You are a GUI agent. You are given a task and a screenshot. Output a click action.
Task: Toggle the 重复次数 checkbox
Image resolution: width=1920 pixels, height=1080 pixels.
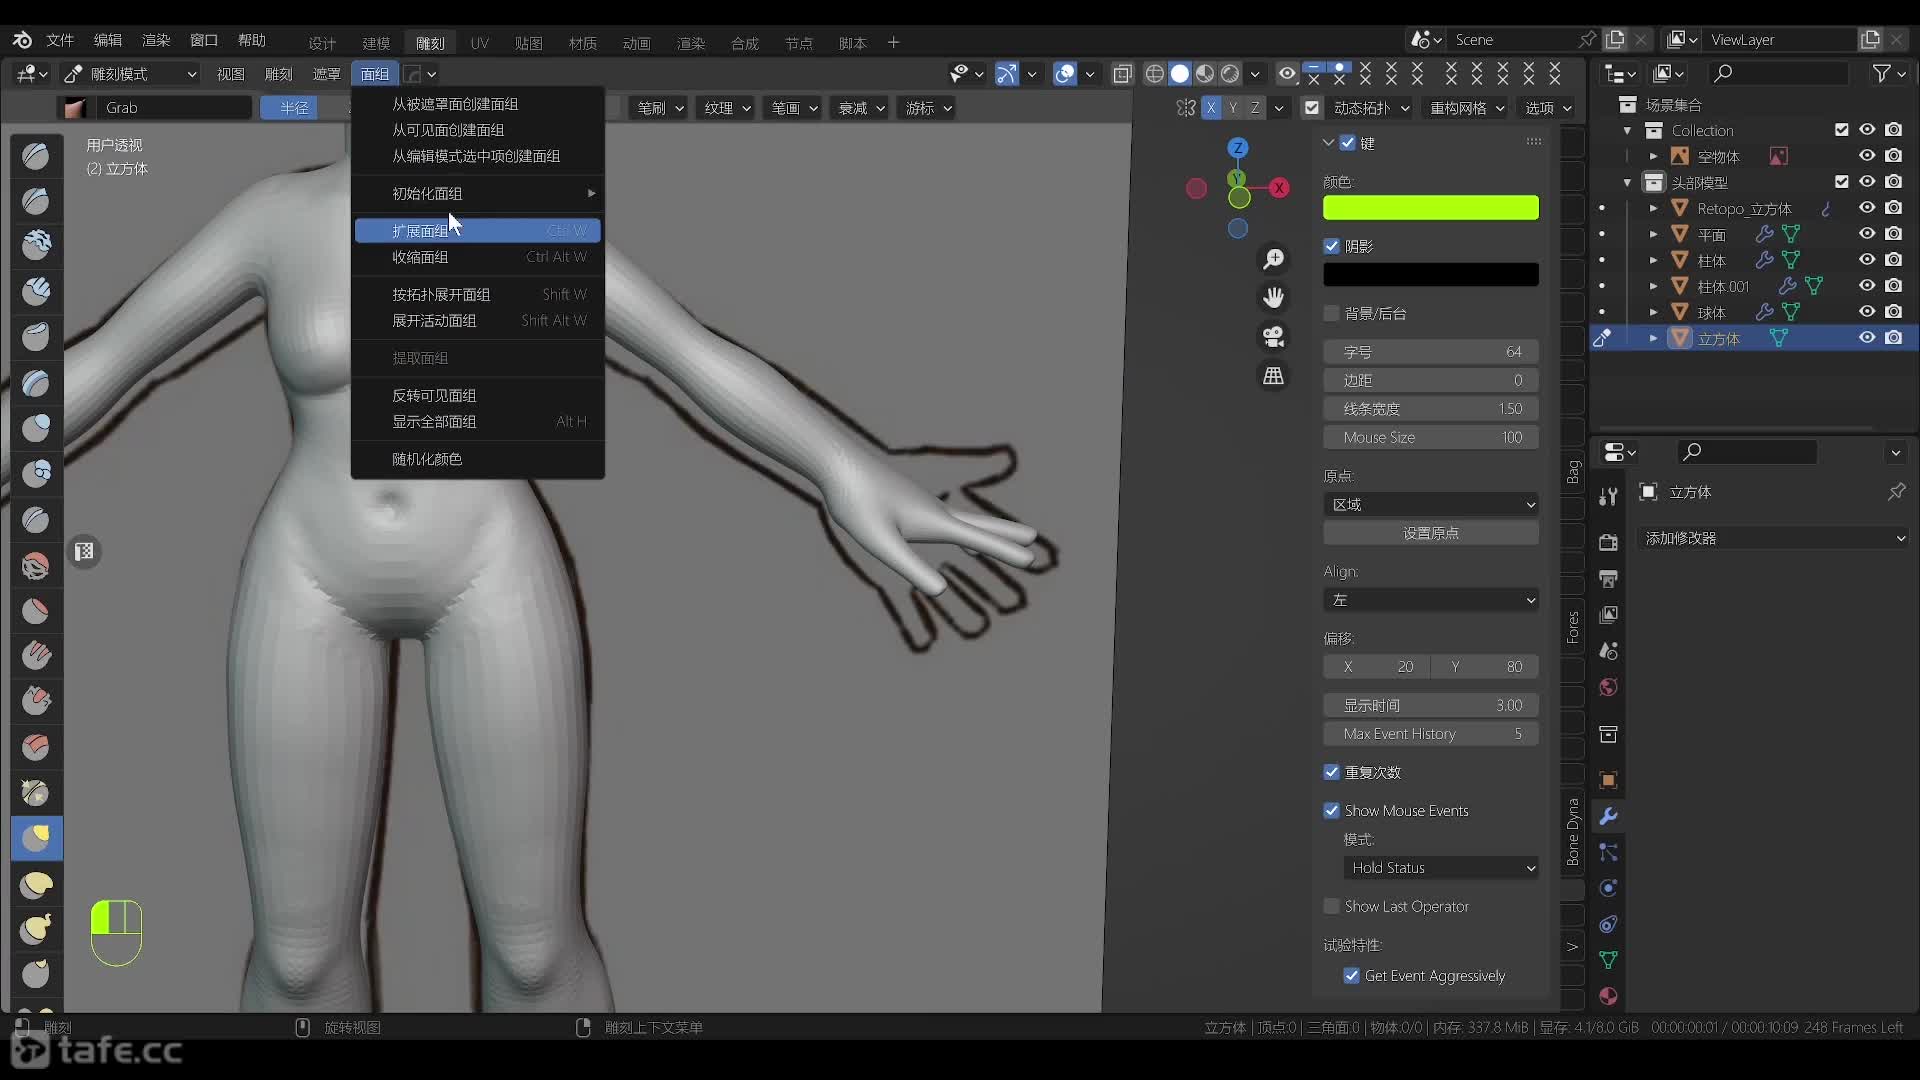[1331, 772]
